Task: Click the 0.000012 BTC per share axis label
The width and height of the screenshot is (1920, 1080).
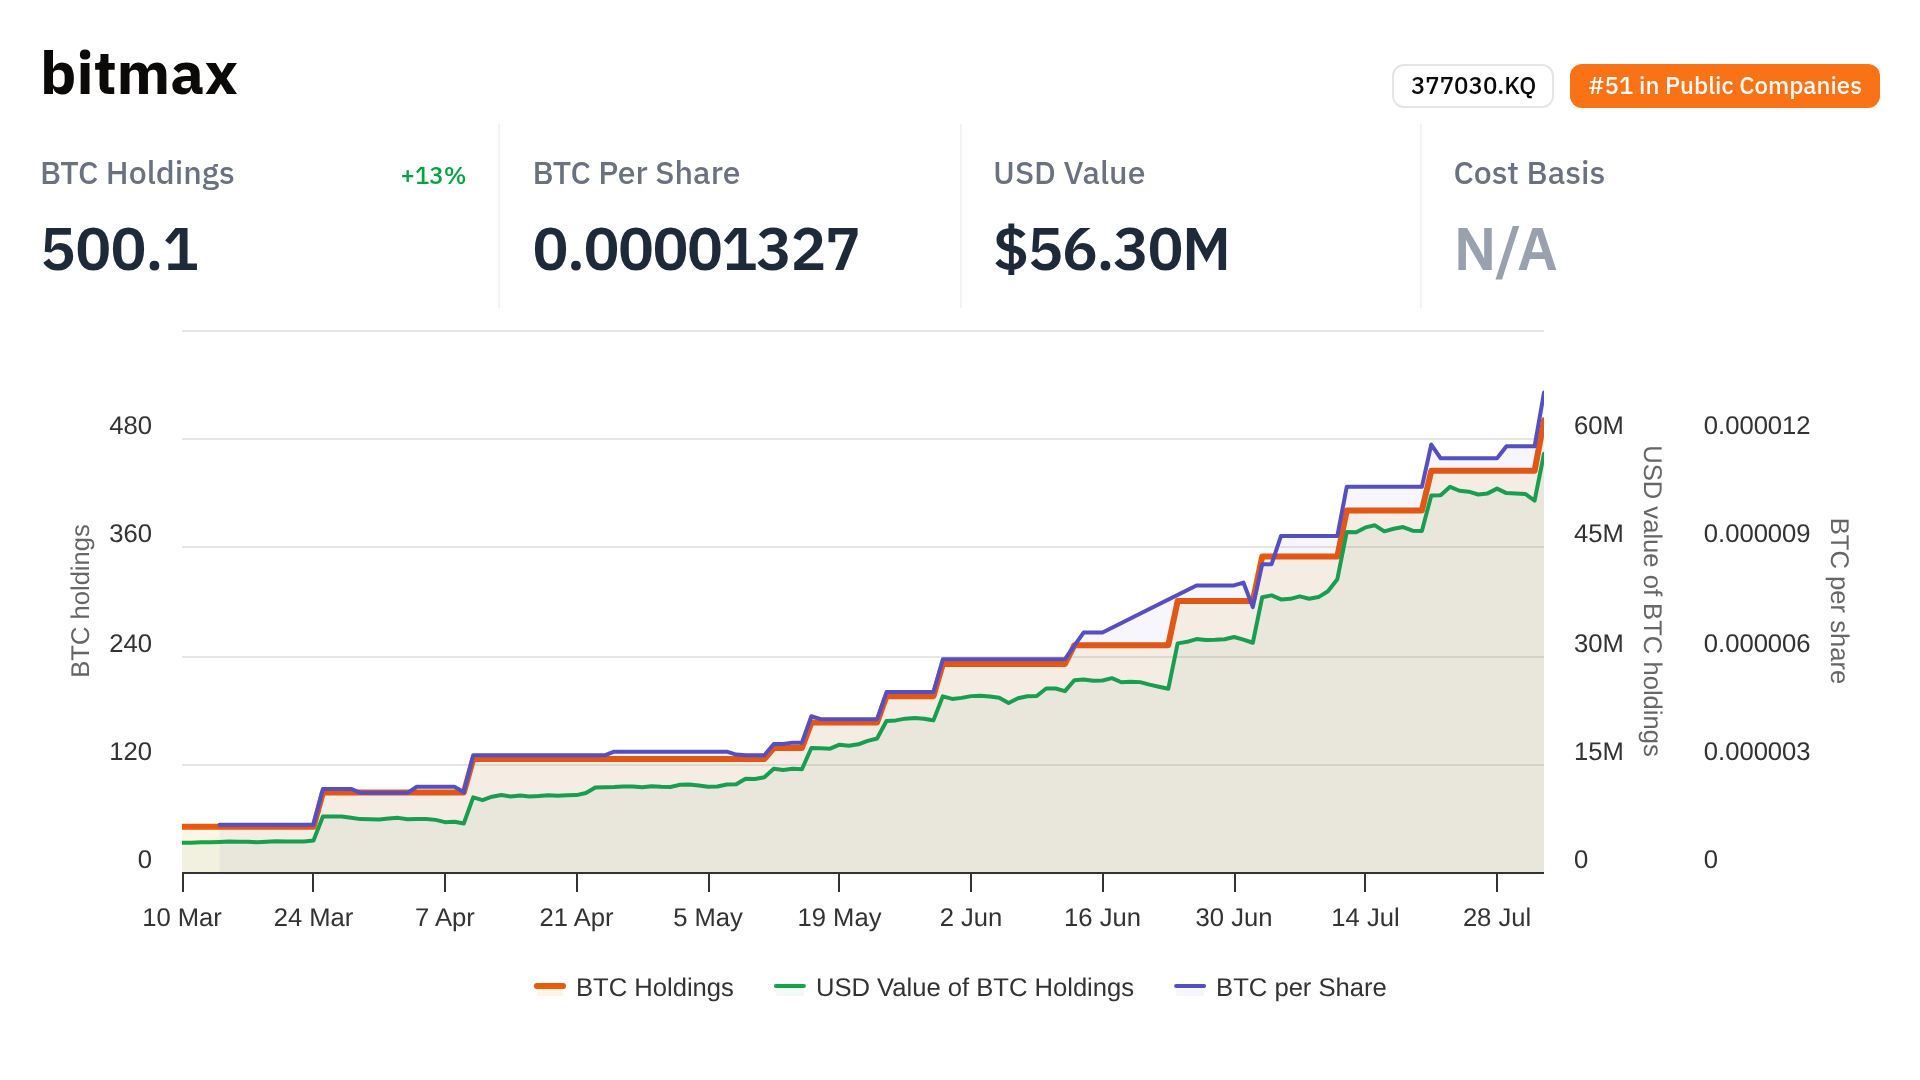Action: coord(1756,425)
